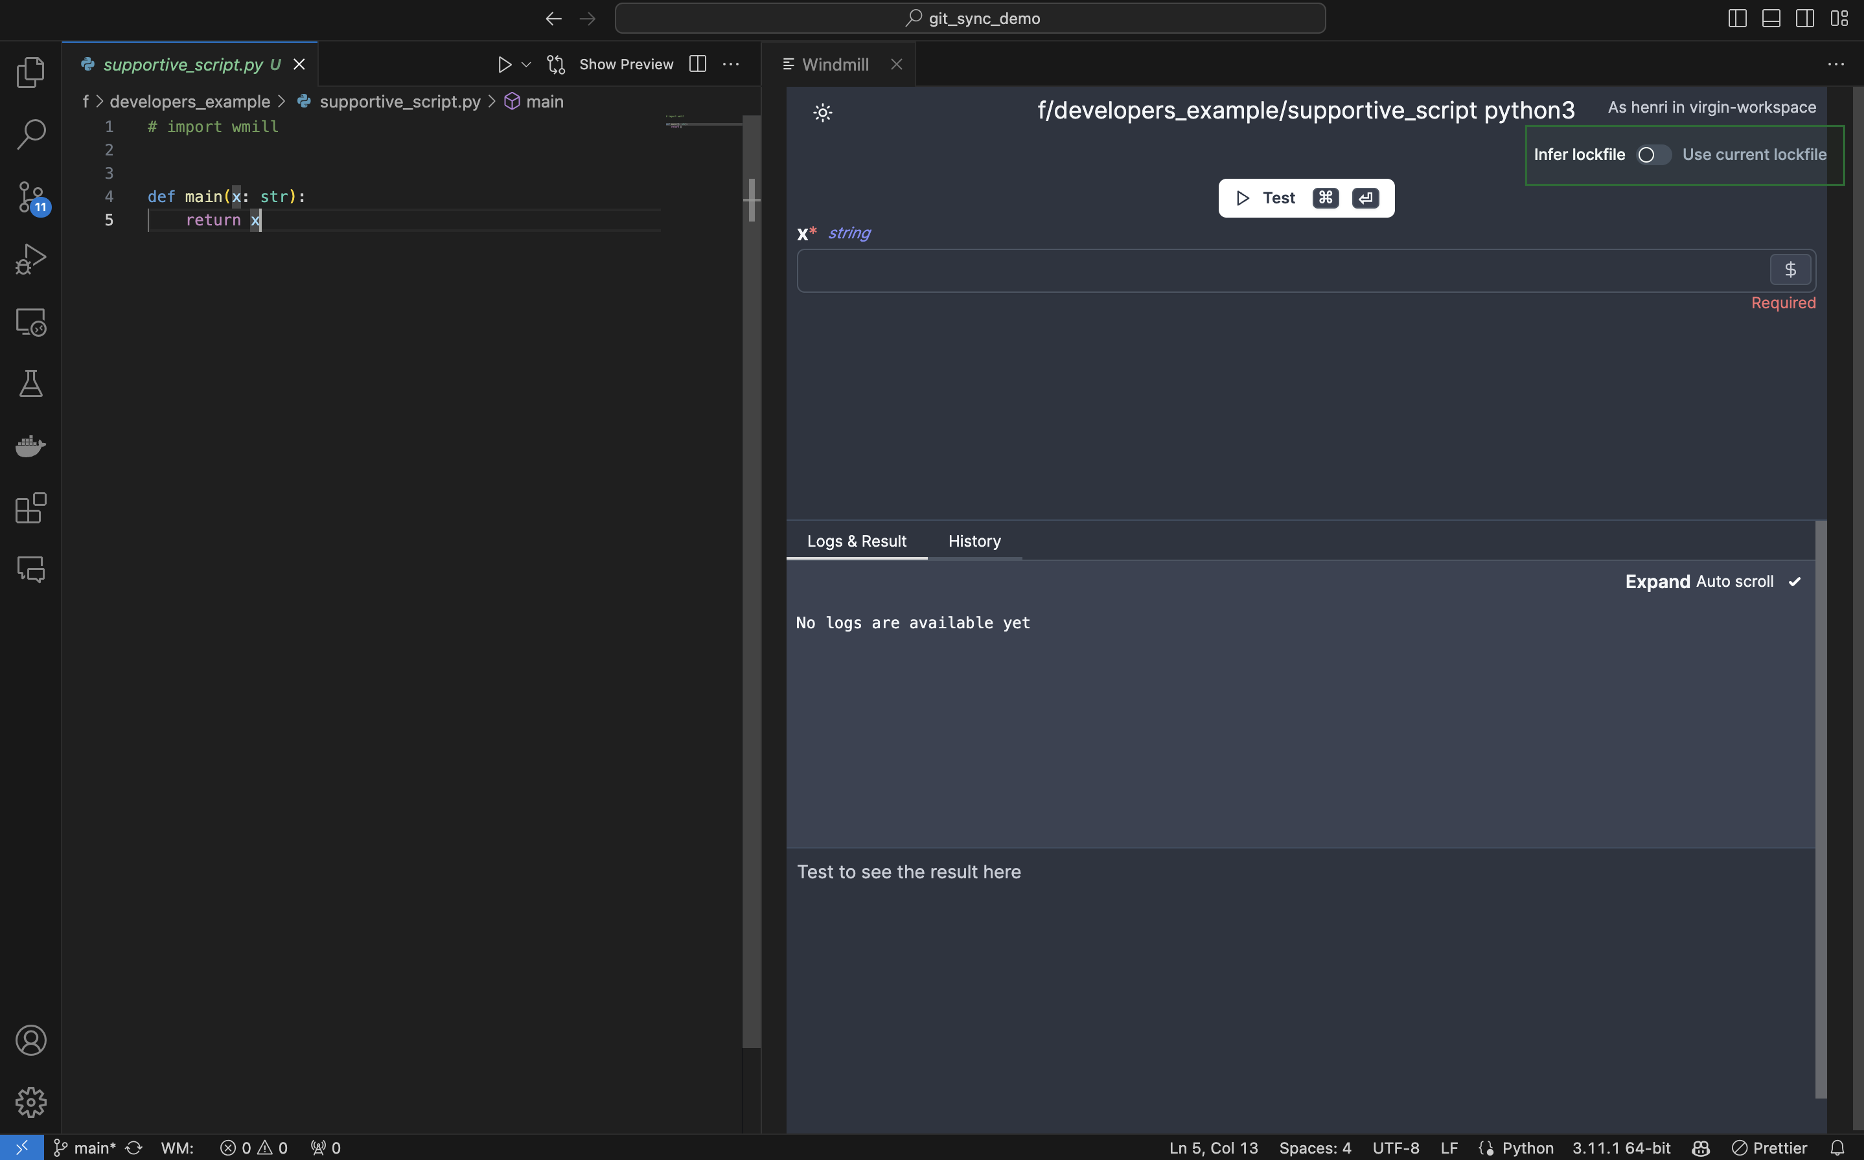Switch to the History tab
Screen dimensions: 1864x1160
pyautogui.click(x=975, y=541)
